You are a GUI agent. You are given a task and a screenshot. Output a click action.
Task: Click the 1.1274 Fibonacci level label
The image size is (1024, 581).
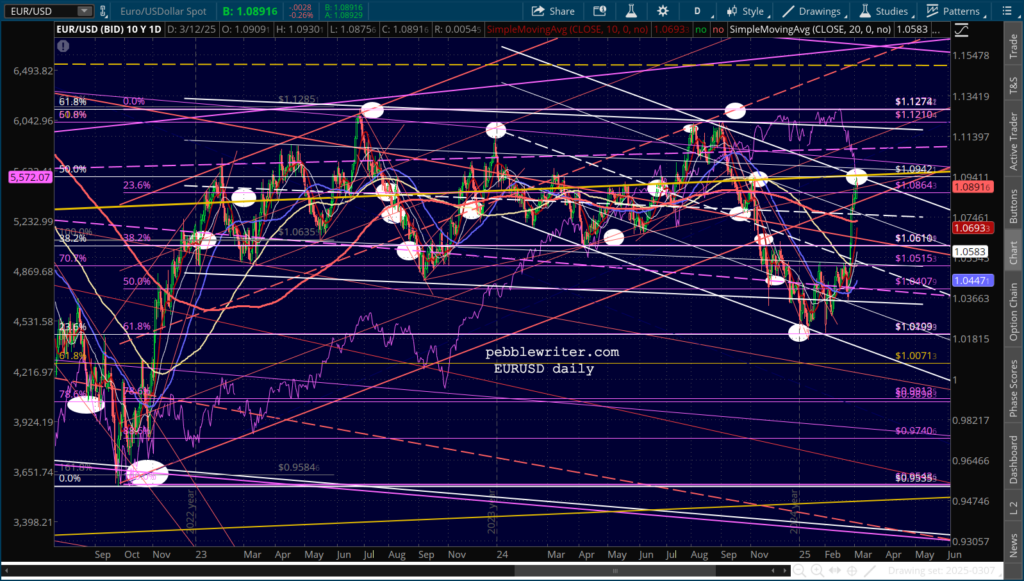(x=916, y=101)
